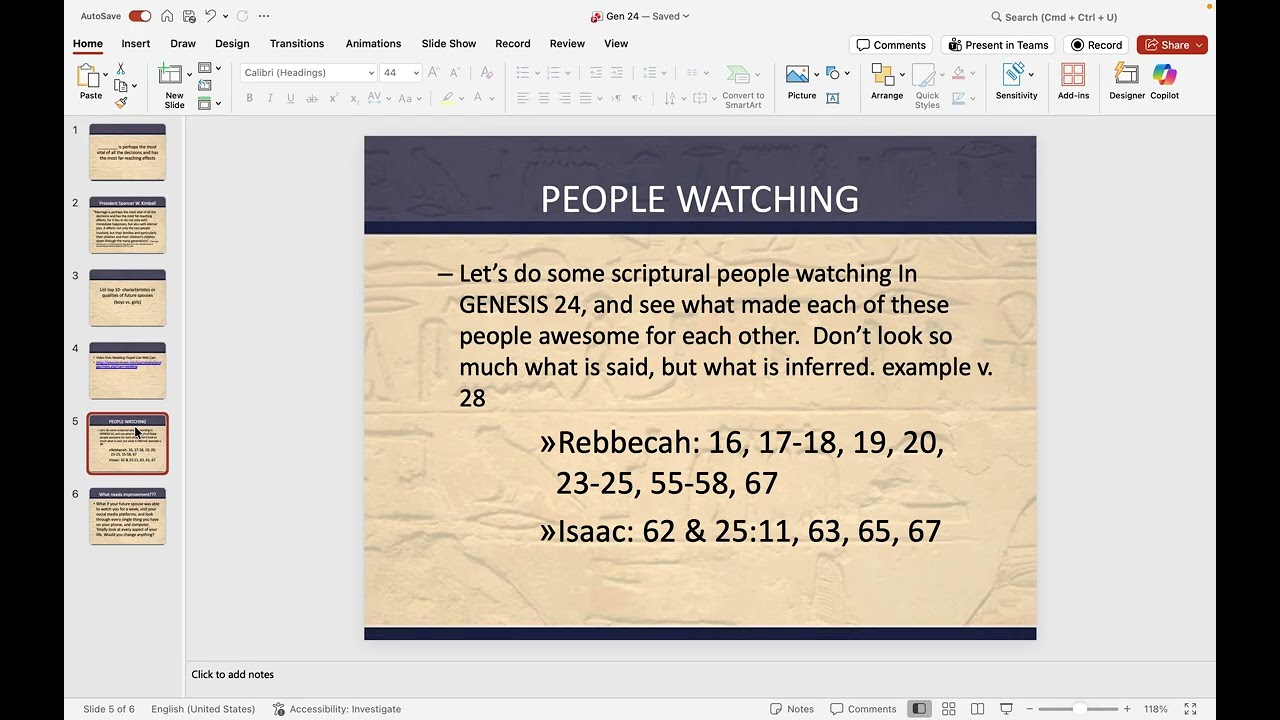Toggle Underline formatting

point(291,98)
